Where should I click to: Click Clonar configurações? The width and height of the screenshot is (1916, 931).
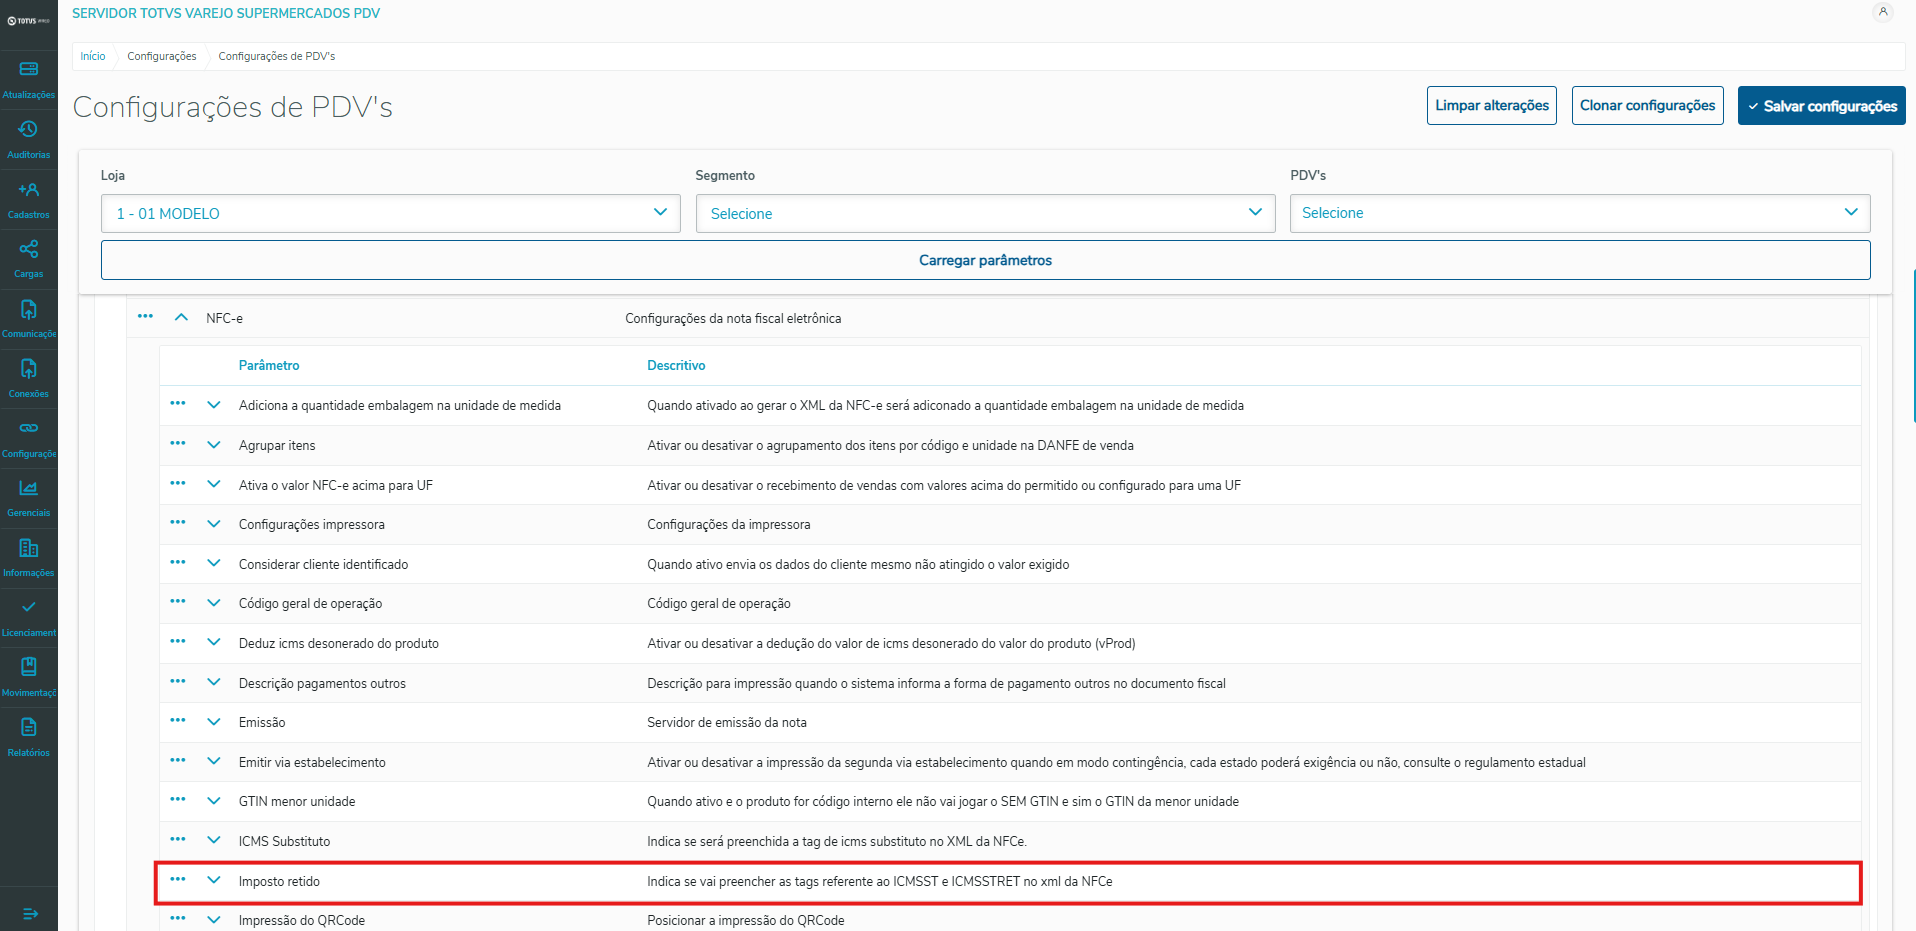(1648, 105)
